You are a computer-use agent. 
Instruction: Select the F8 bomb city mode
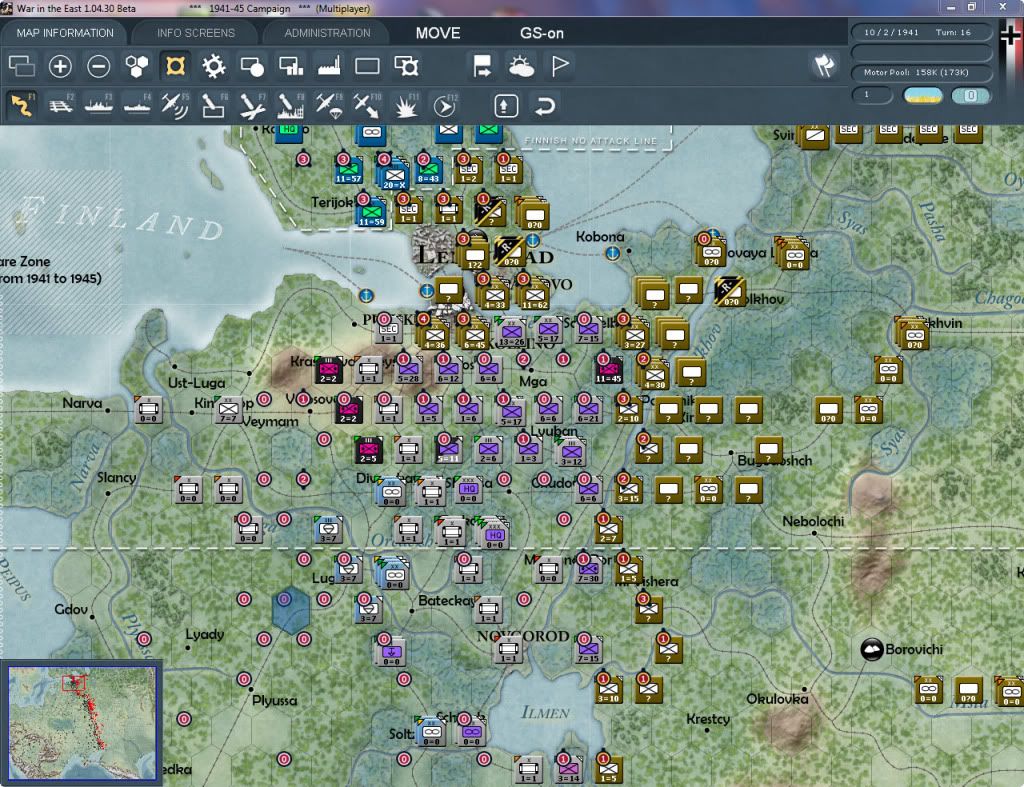click(x=291, y=105)
